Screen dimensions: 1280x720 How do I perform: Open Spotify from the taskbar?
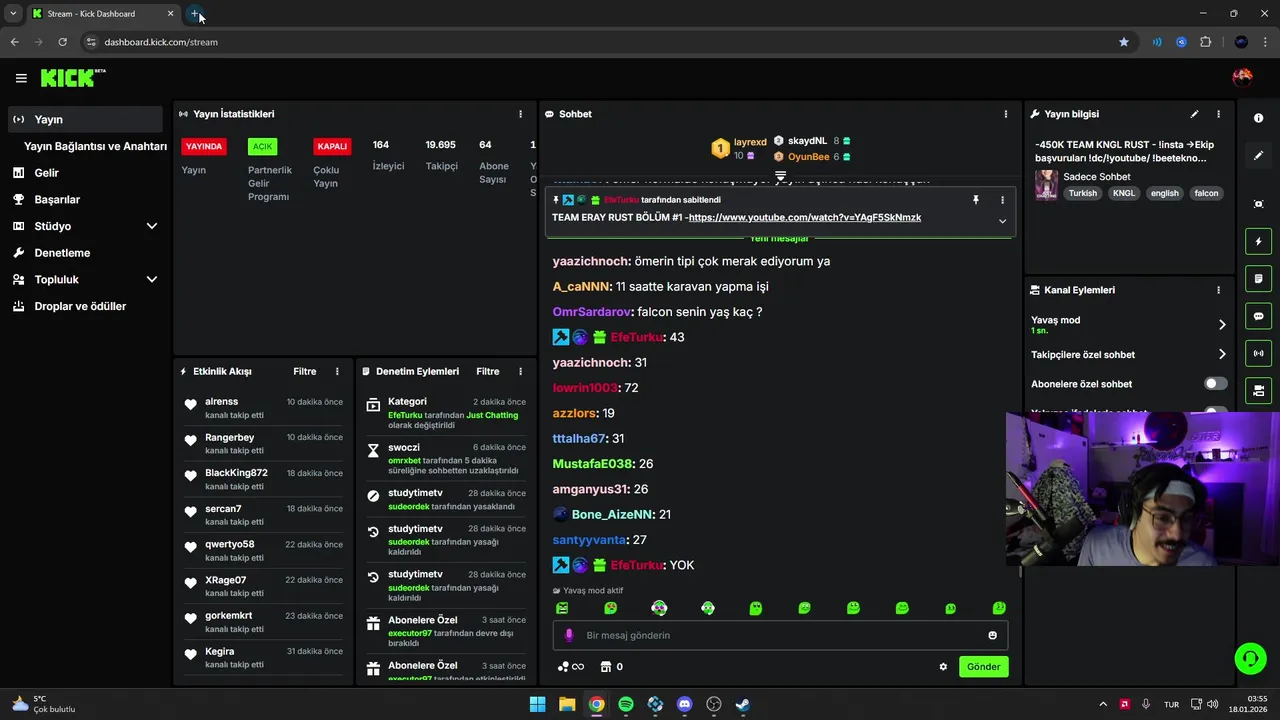click(626, 704)
